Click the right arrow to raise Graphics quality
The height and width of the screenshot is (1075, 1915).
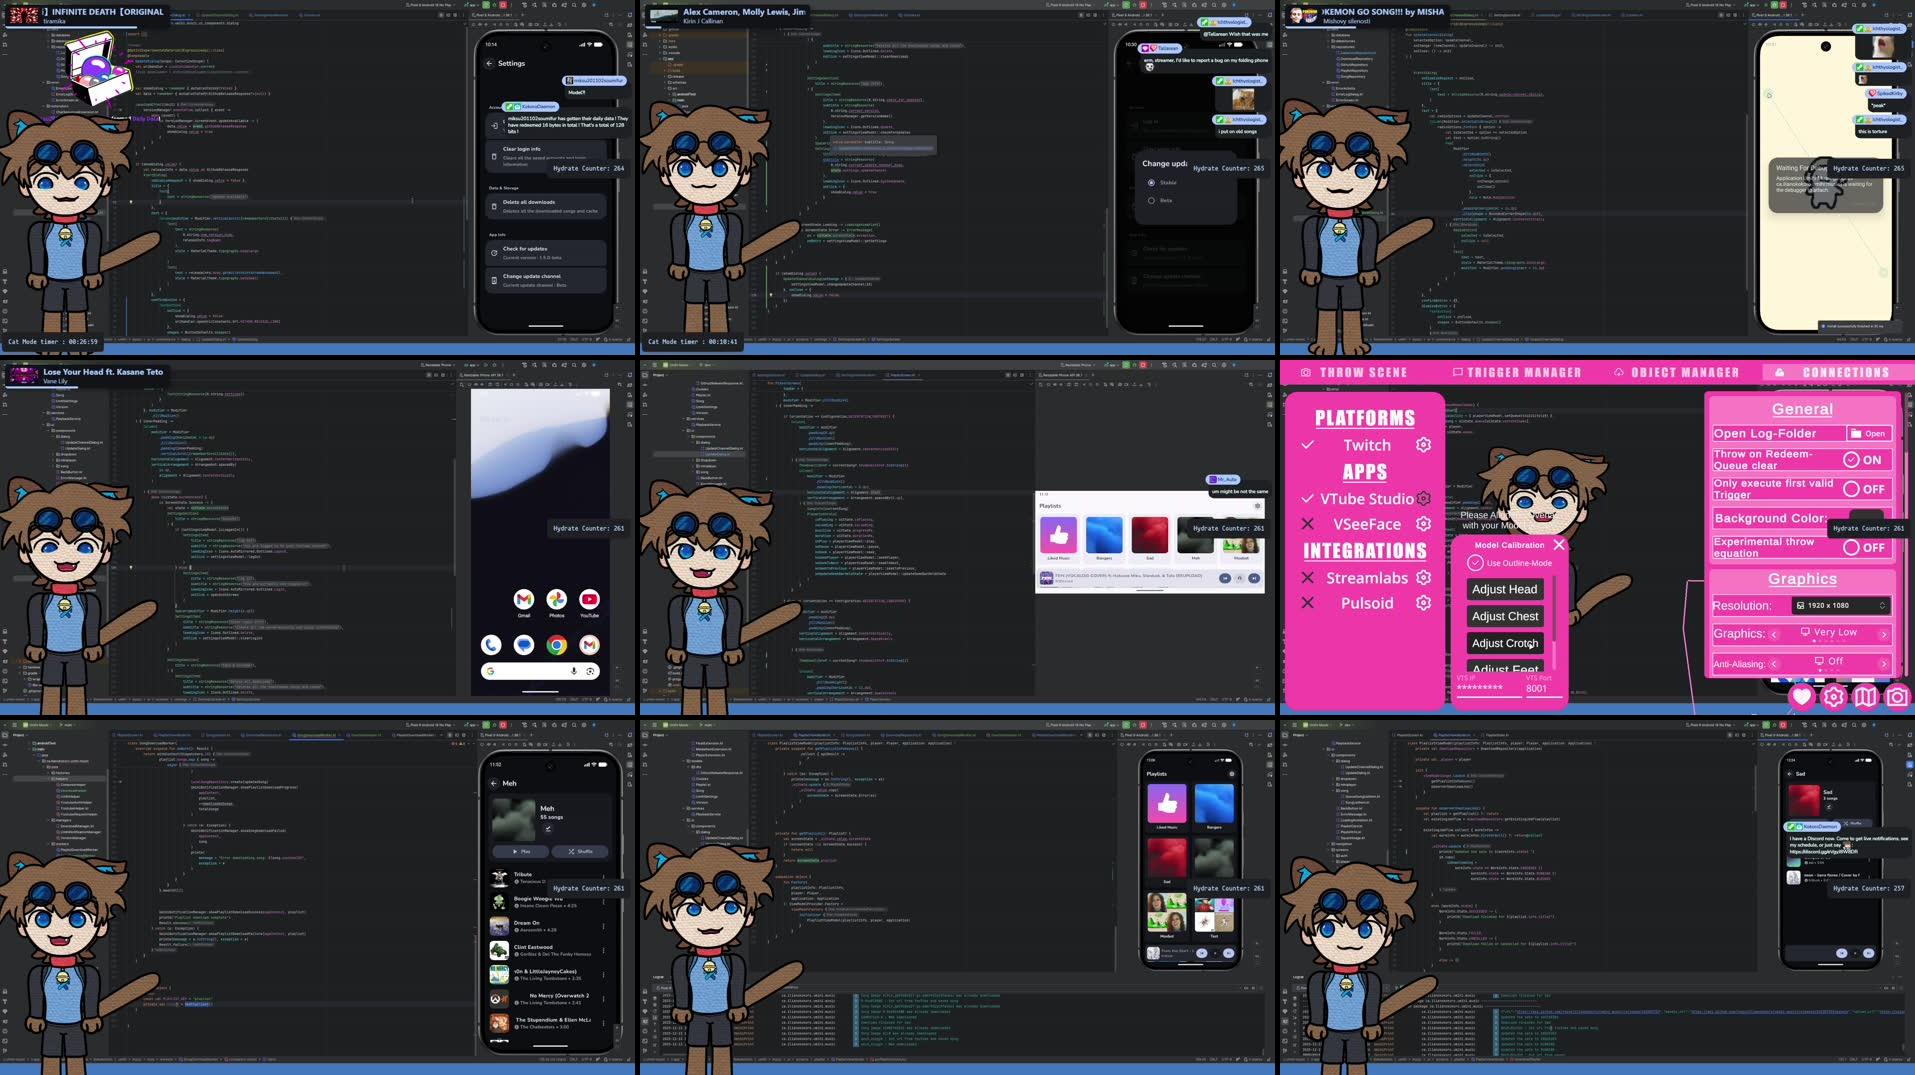coord(1884,634)
